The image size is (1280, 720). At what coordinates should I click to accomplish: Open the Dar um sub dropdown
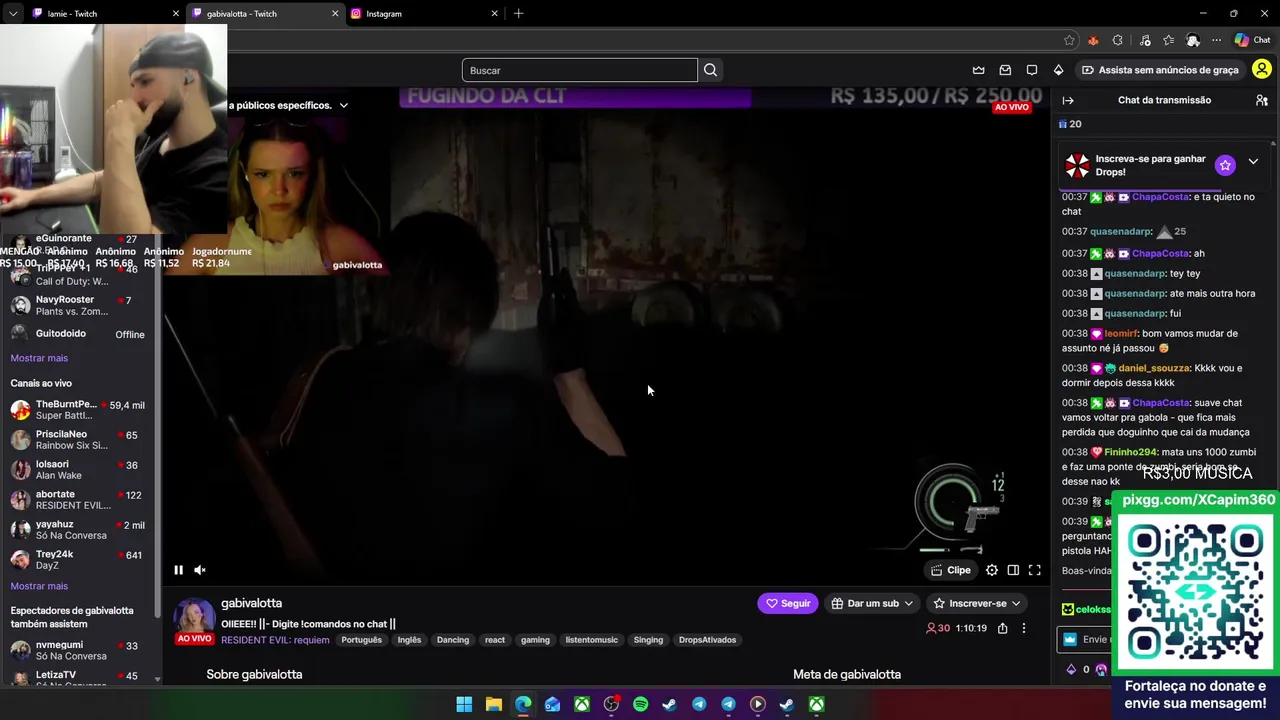click(x=872, y=603)
